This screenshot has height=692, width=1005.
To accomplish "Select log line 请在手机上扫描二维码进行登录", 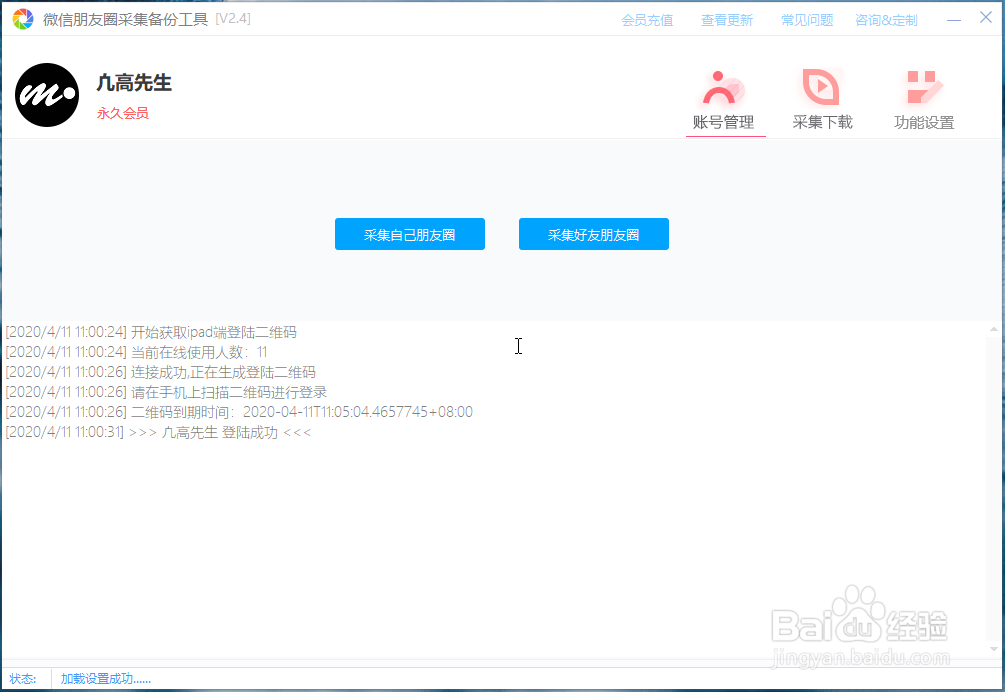I will [x=166, y=391].
